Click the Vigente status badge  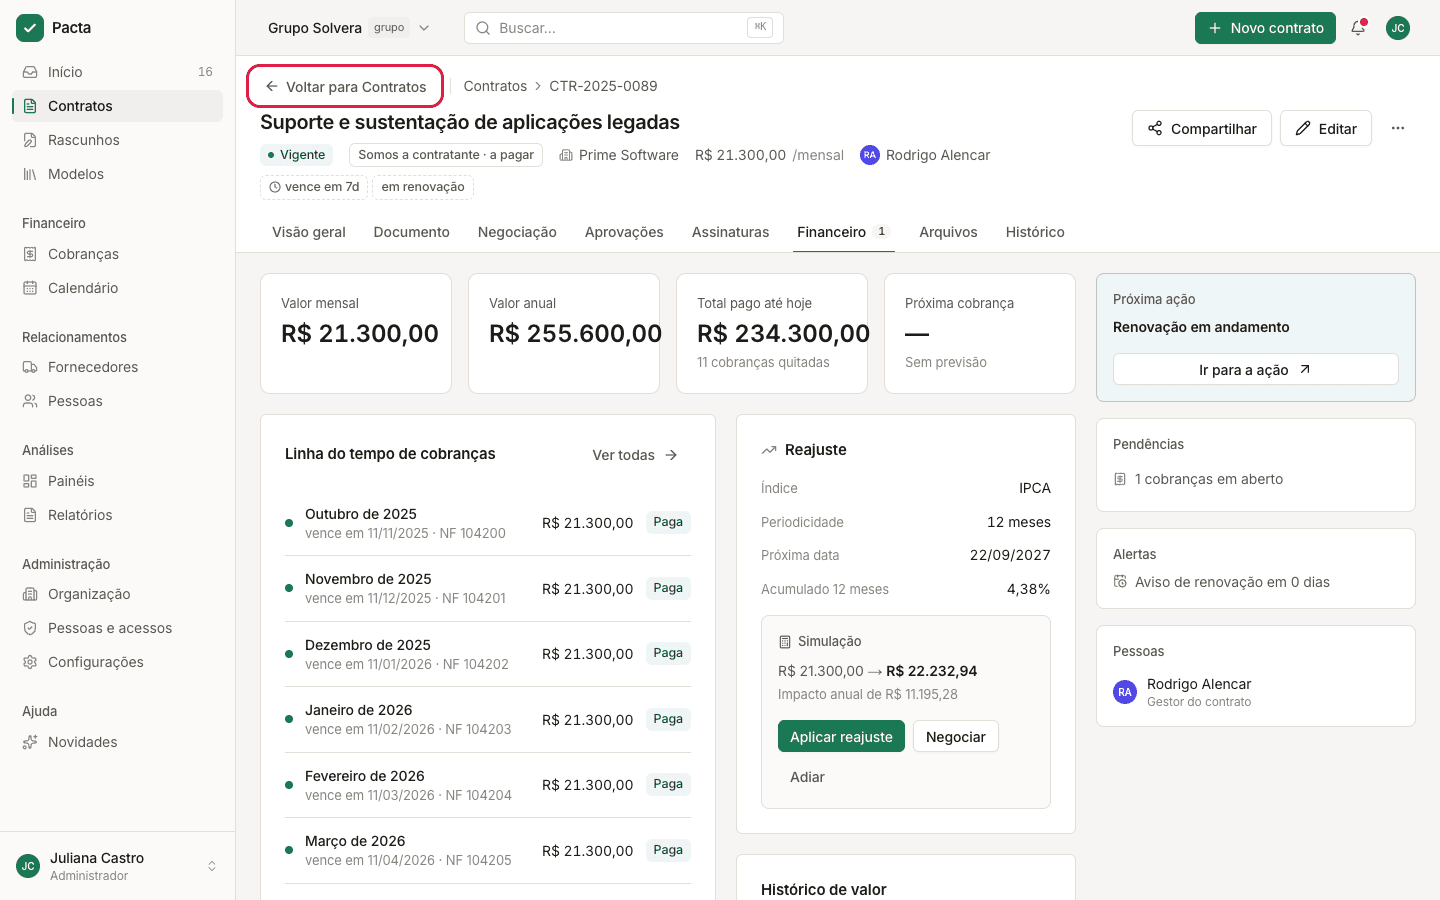tap(297, 155)
